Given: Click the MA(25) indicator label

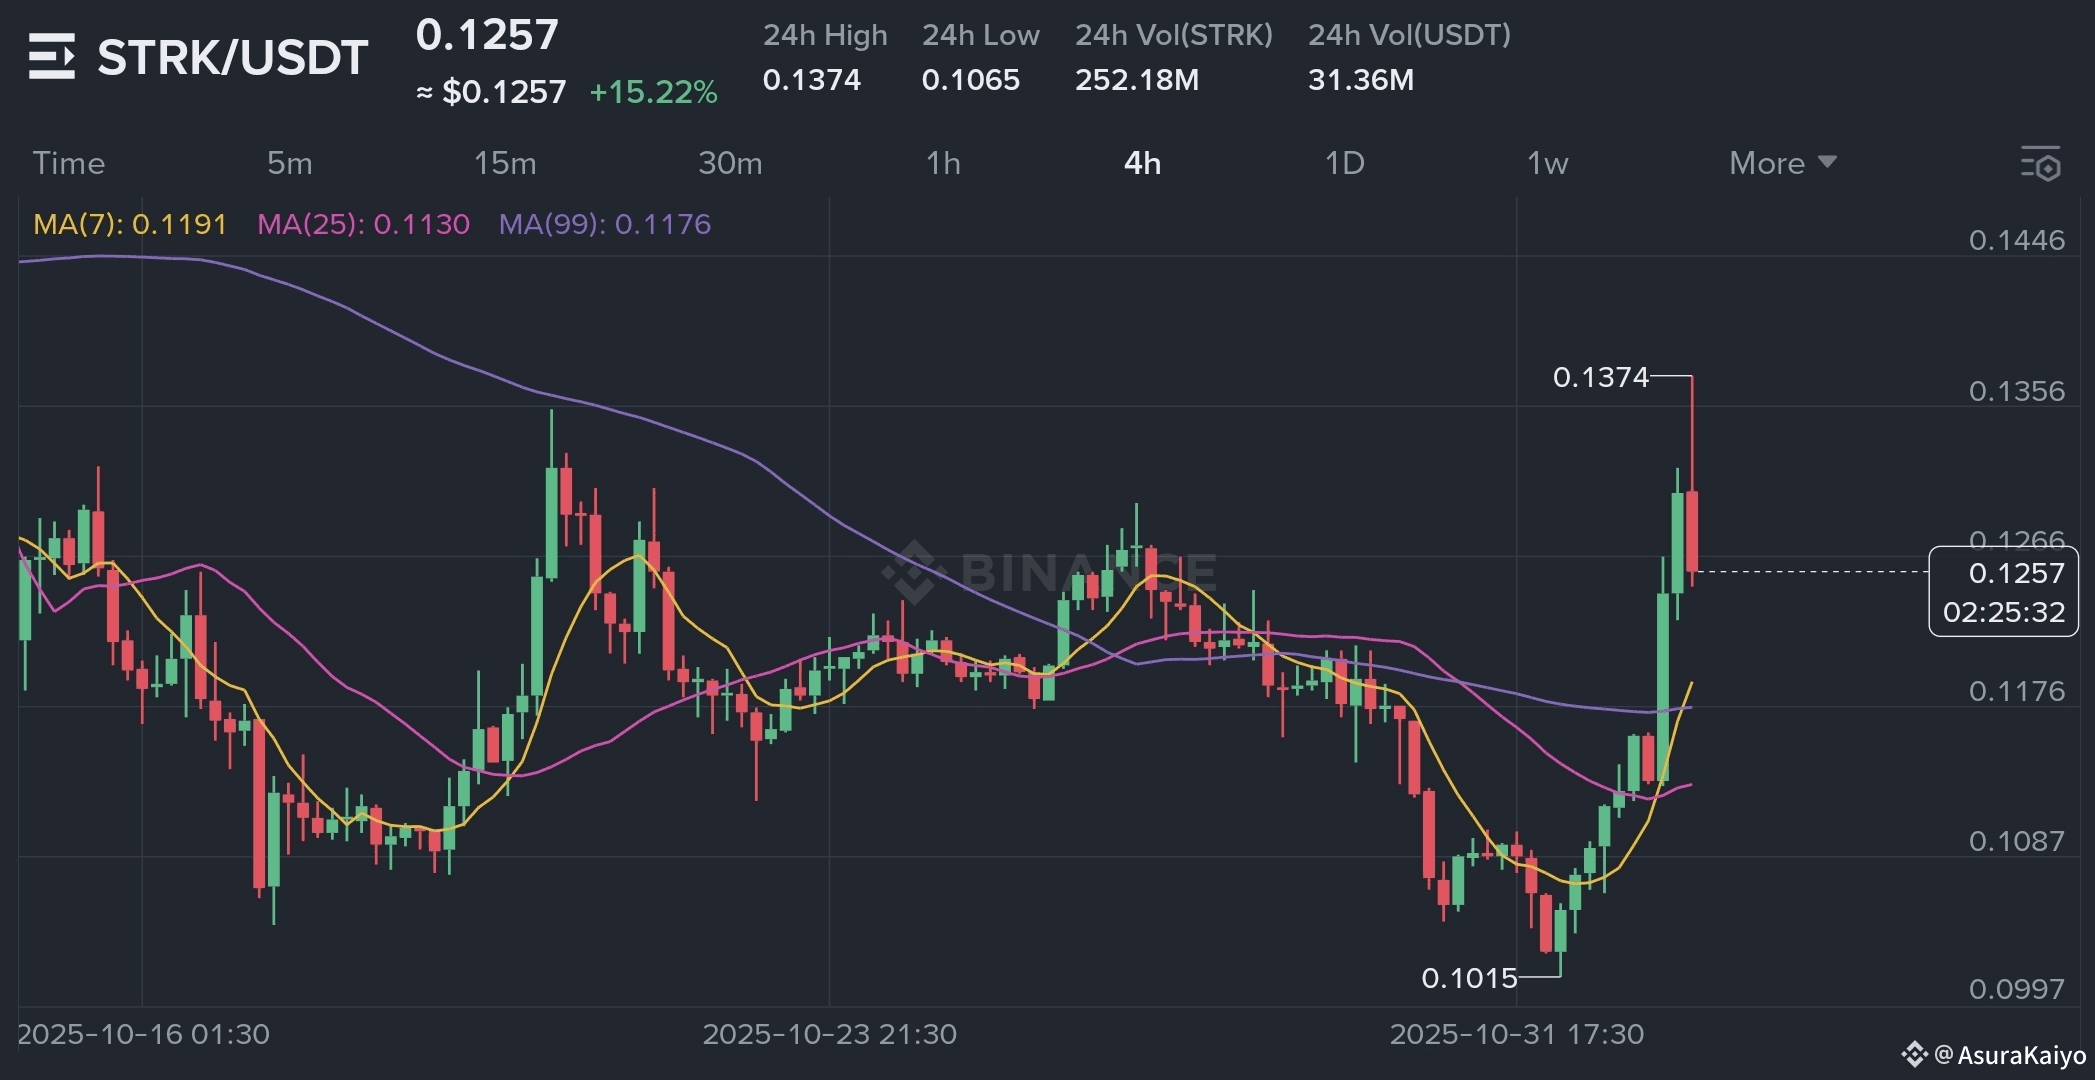Looking at the screenshot, I should (363, 224).
